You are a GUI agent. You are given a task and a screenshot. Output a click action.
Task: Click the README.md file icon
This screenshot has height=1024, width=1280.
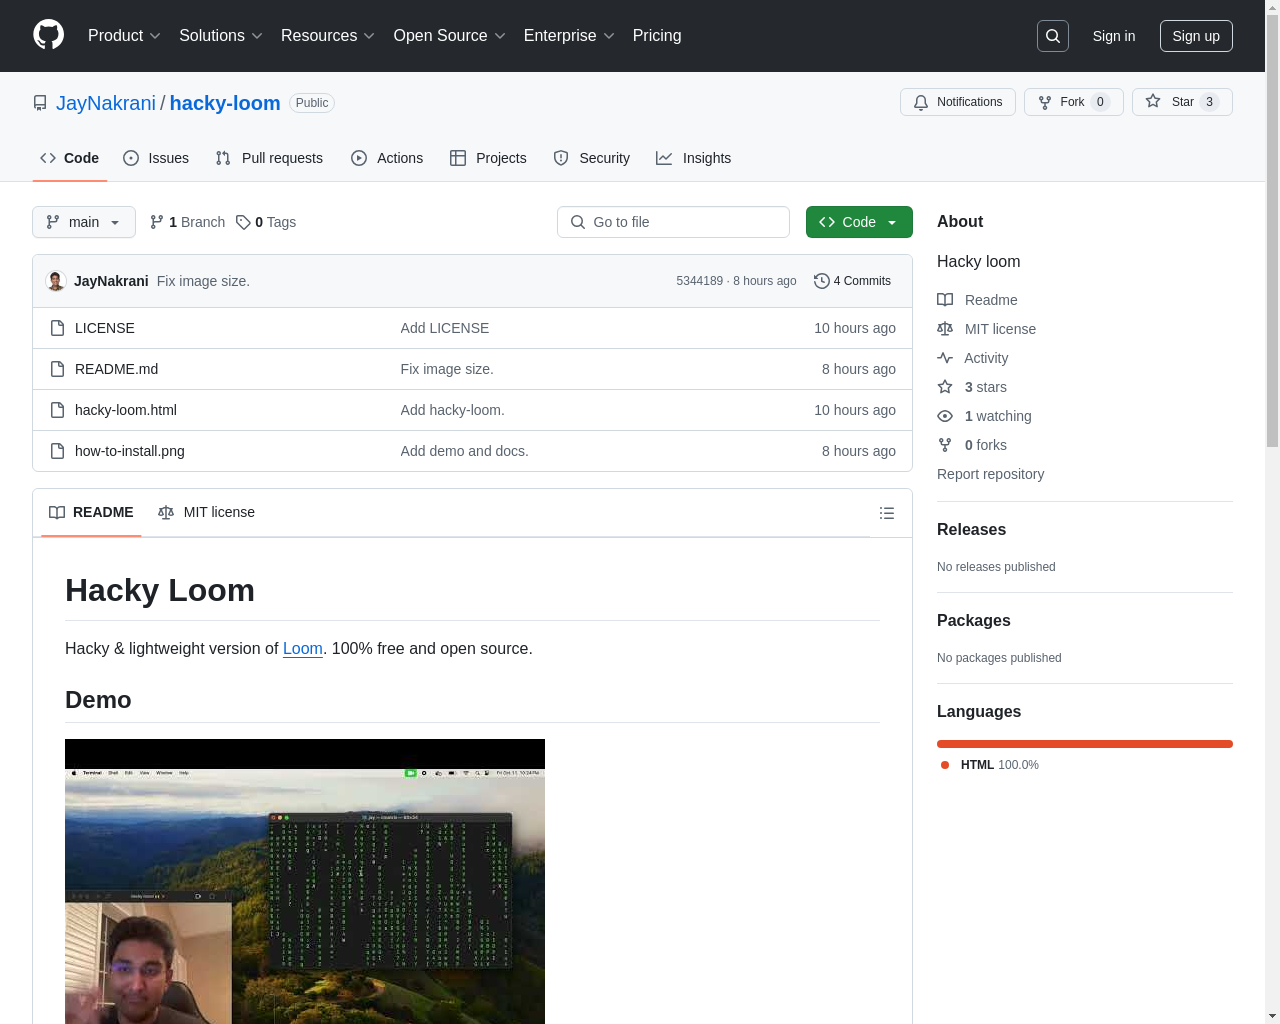(58, 369)
